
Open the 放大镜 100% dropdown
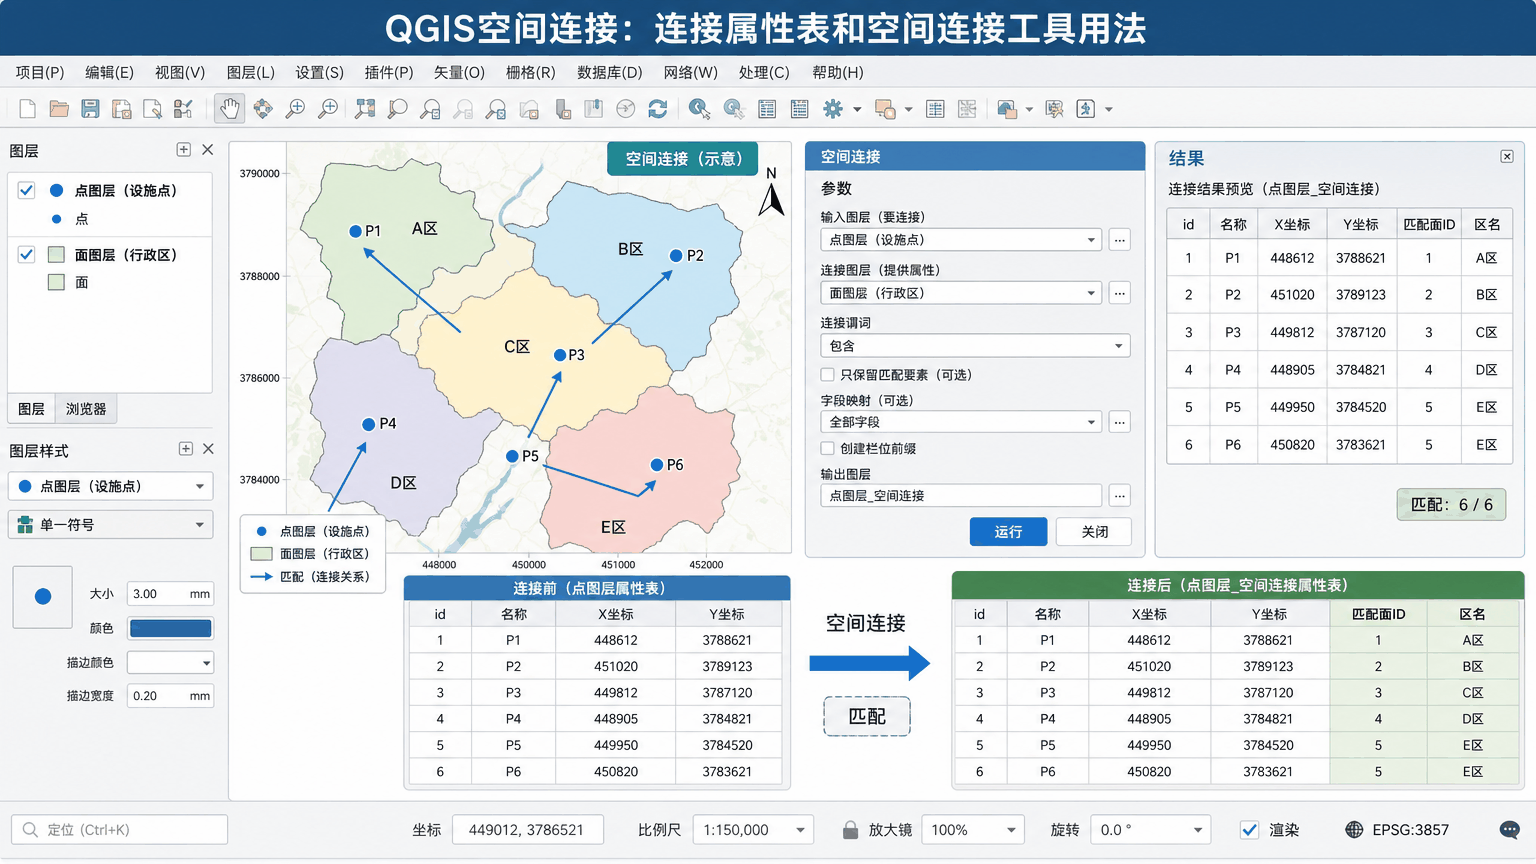click(973, 830)
